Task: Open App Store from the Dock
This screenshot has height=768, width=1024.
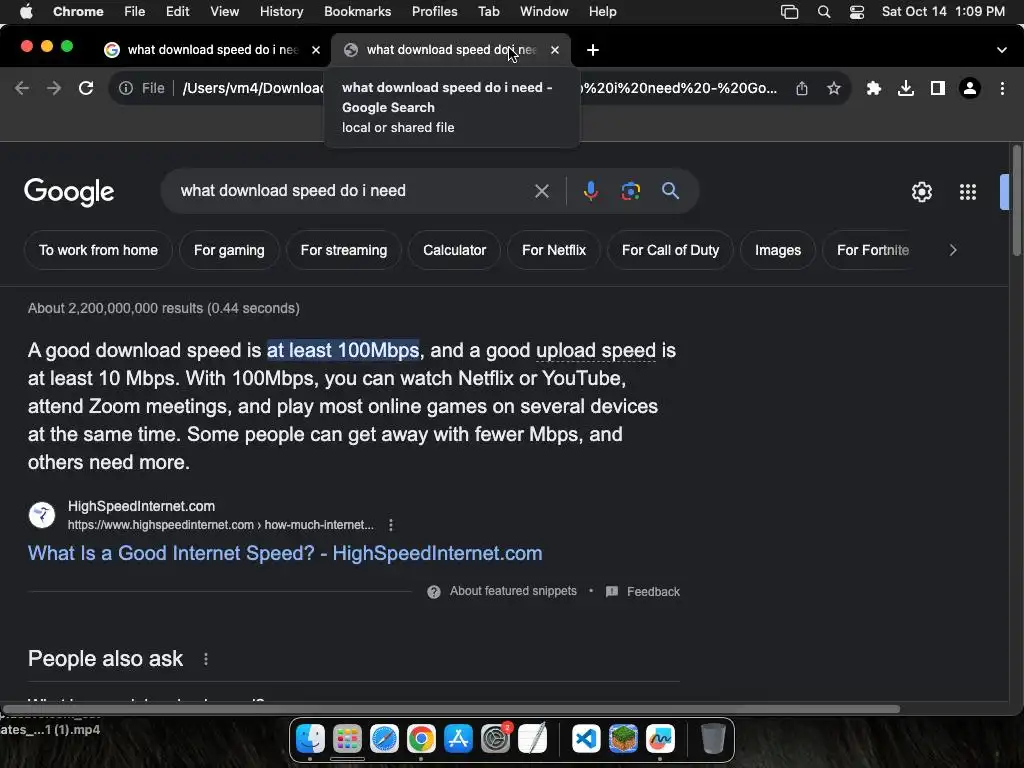Action: pos(458,739)
